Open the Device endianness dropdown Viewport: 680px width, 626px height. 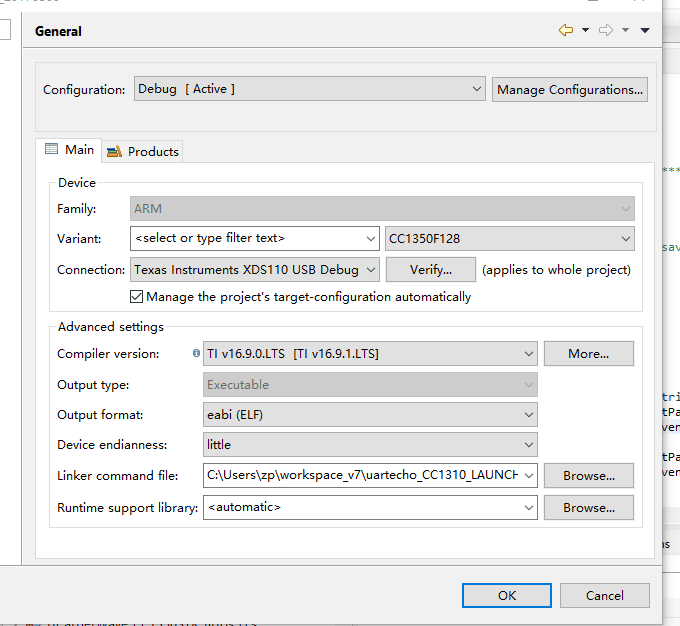370,445
